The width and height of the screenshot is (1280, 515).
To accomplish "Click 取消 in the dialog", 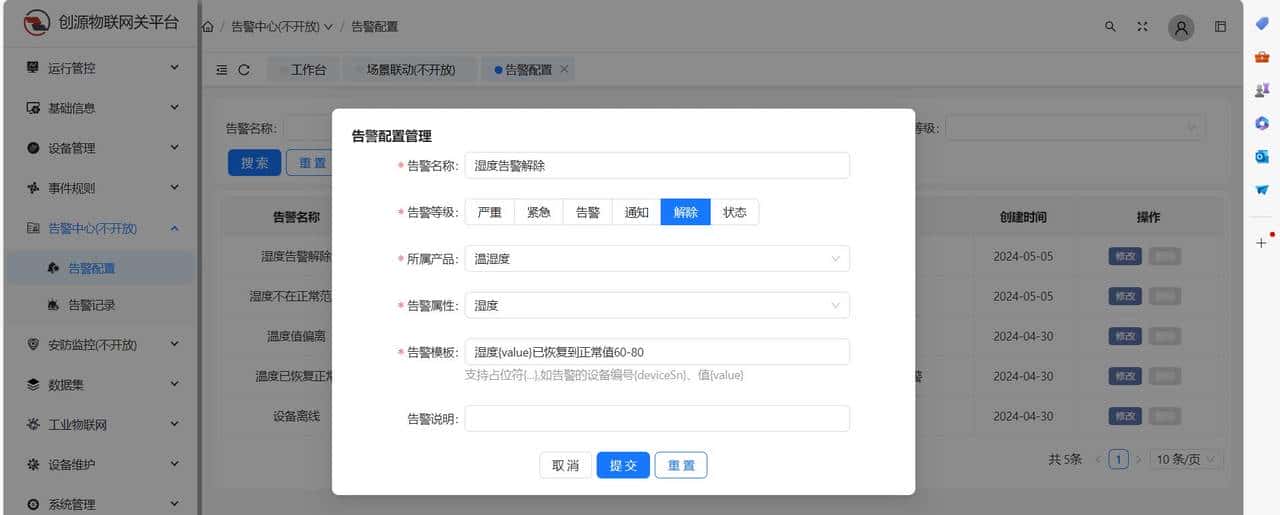I will click(x=565, y=465).
